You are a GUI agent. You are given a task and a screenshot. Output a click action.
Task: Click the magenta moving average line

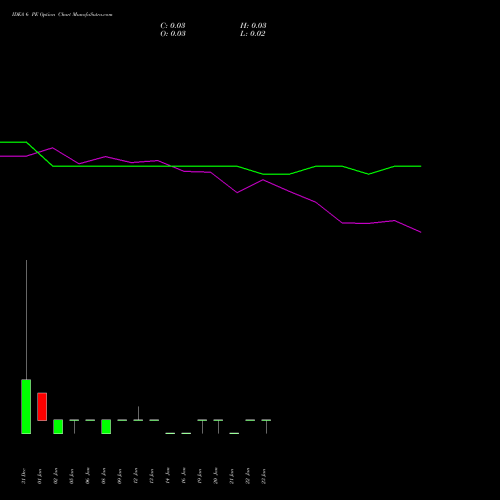(210, 172)
